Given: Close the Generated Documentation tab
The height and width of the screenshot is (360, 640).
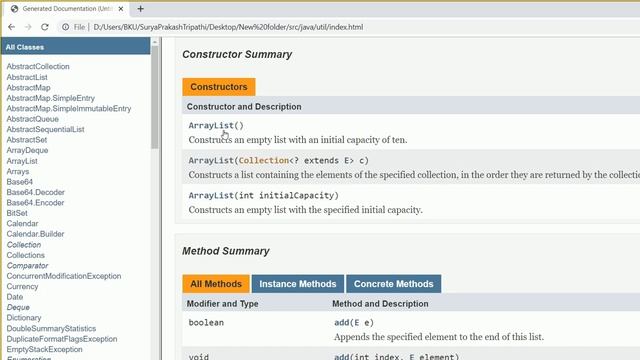Looking at the screenshot, I should tap(121, 9).
